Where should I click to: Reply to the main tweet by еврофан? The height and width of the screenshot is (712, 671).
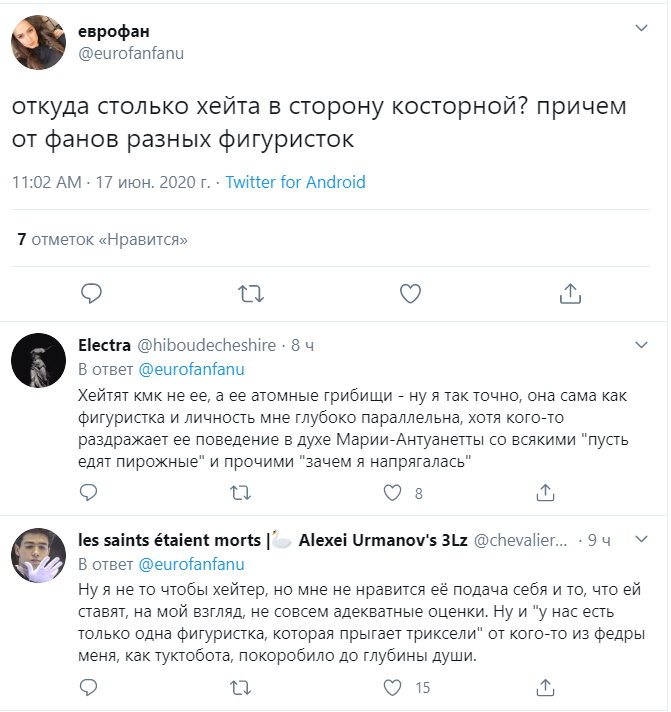click(91, 293)
